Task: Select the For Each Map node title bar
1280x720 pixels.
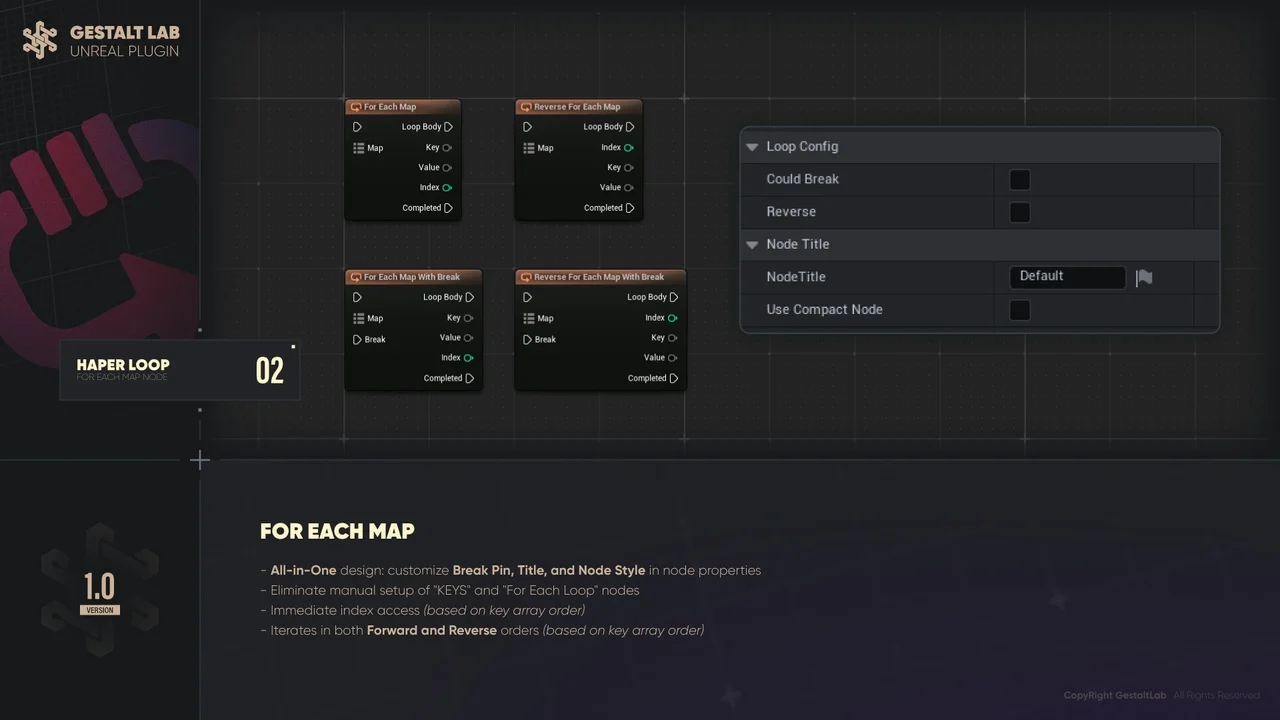Action: 402,107
